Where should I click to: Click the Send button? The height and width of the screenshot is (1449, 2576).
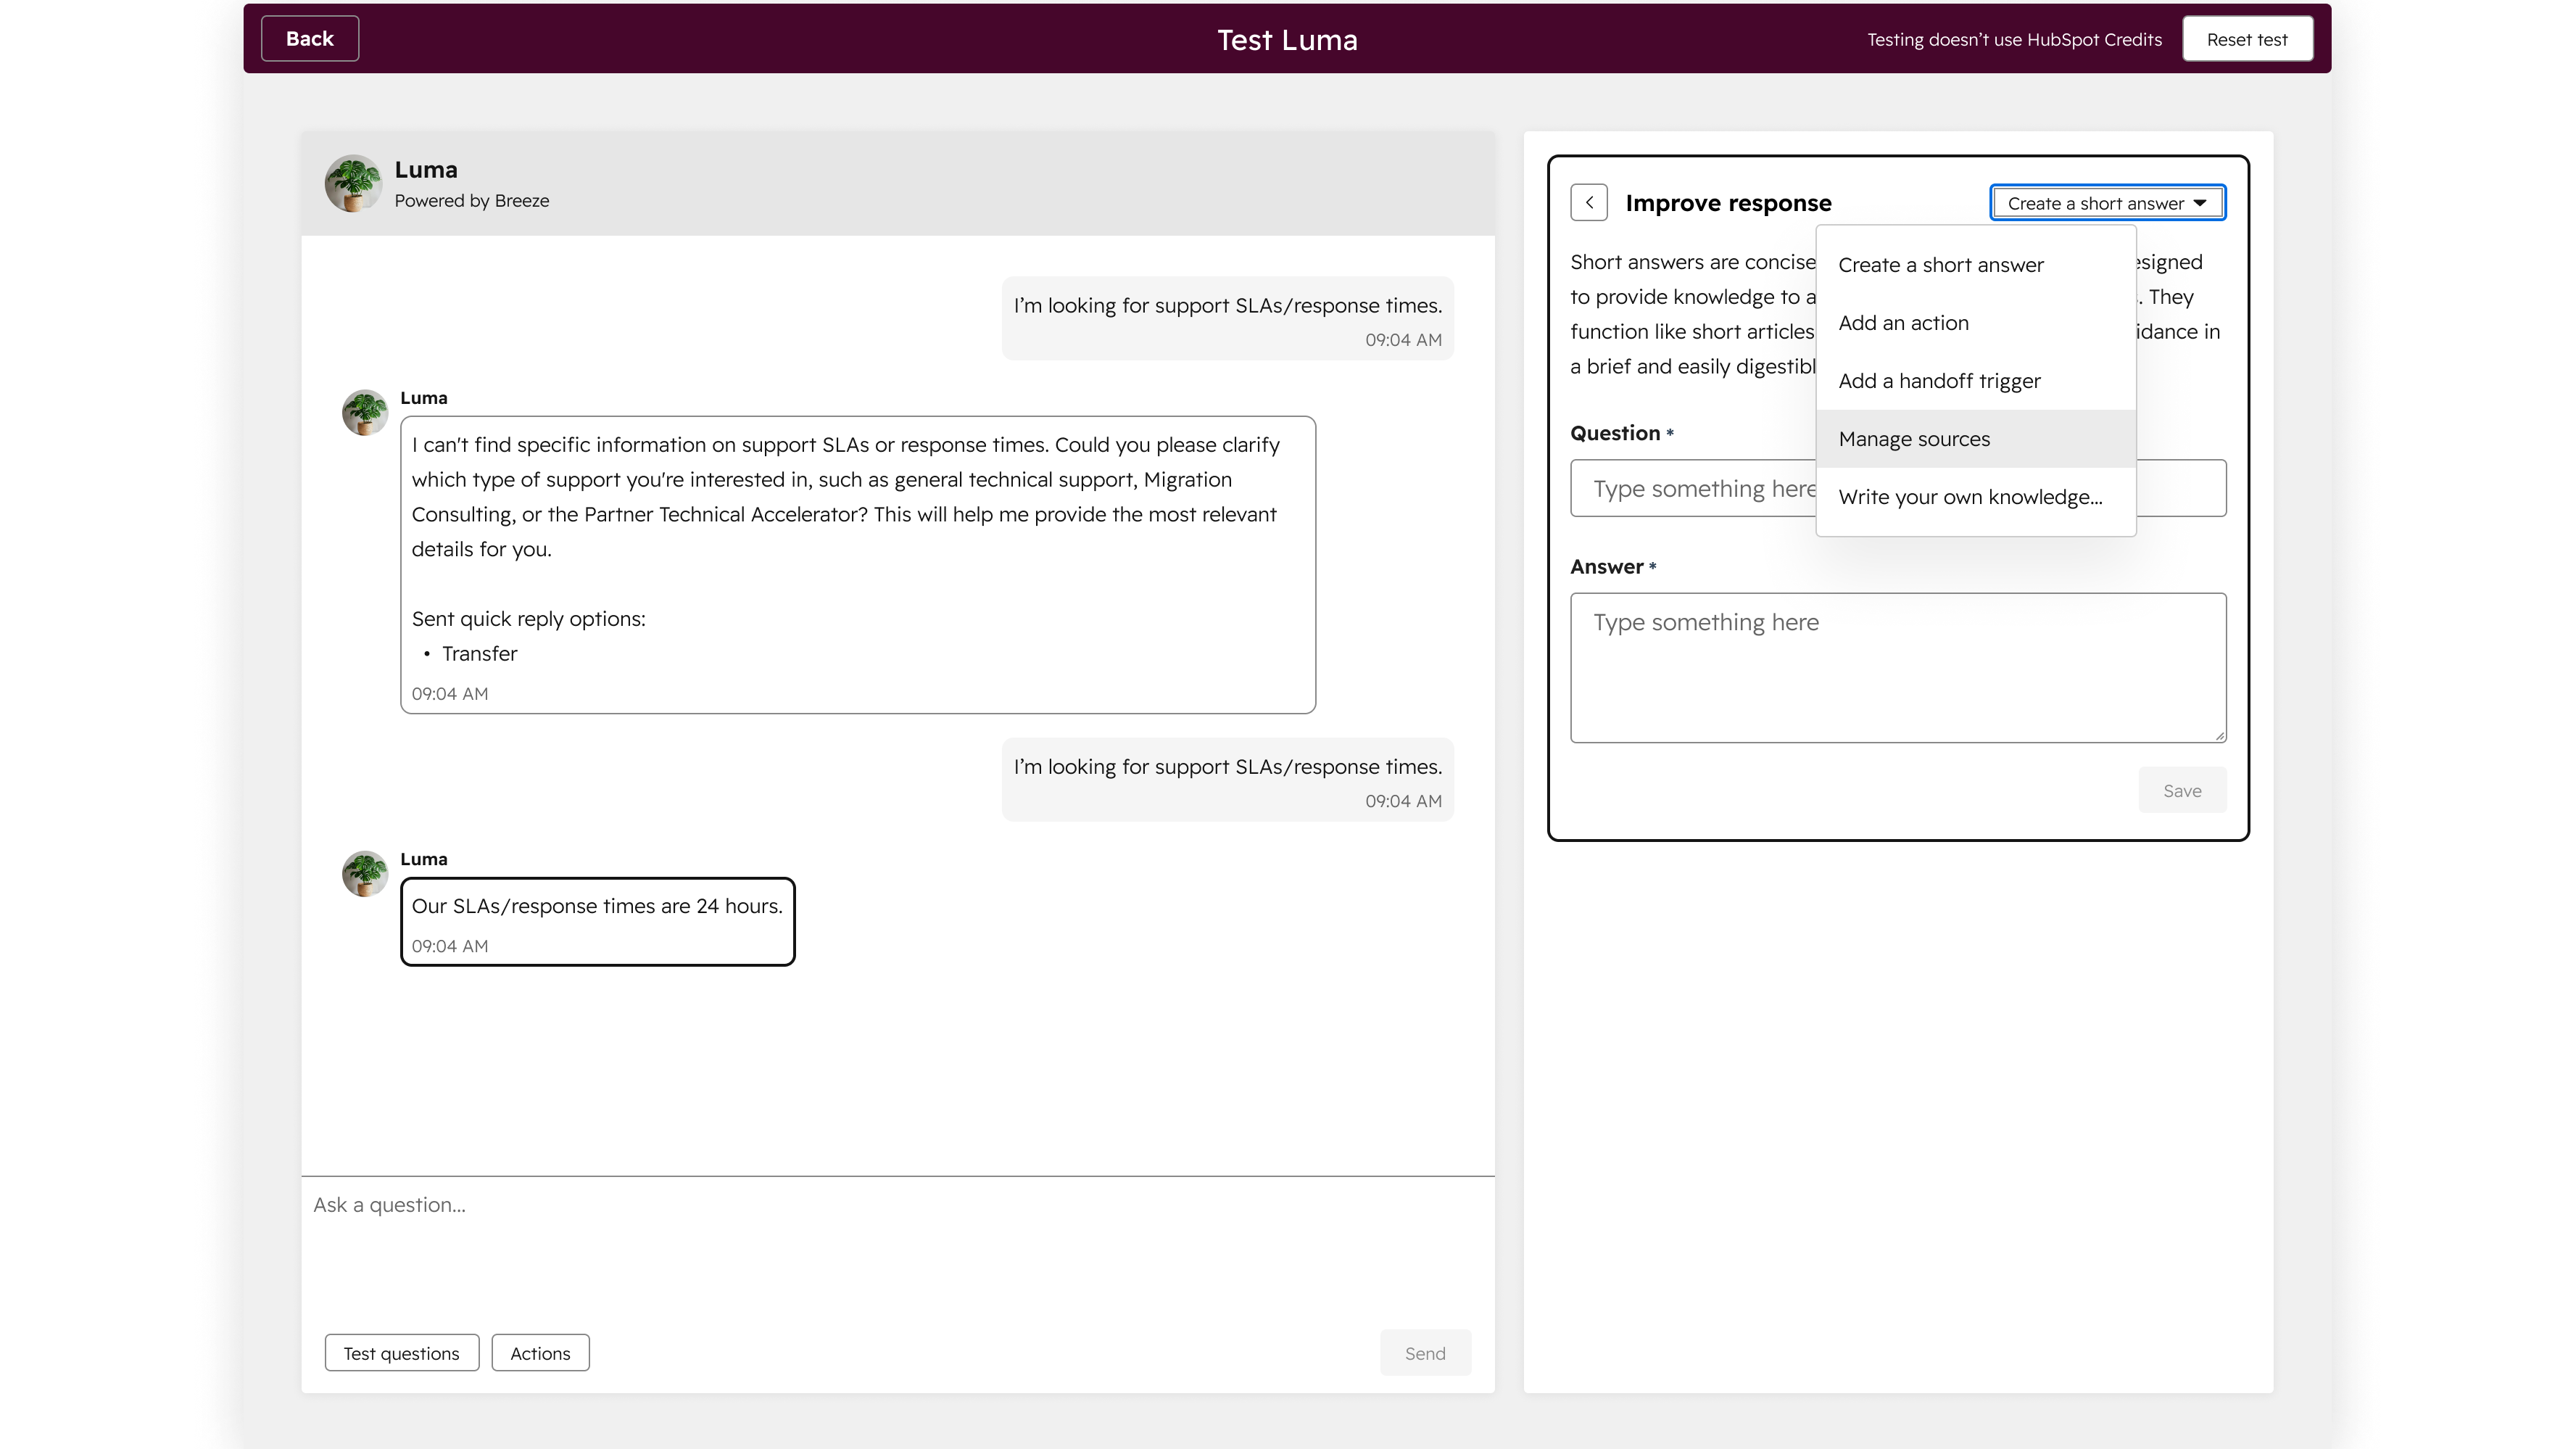tap(1425, 1353)
